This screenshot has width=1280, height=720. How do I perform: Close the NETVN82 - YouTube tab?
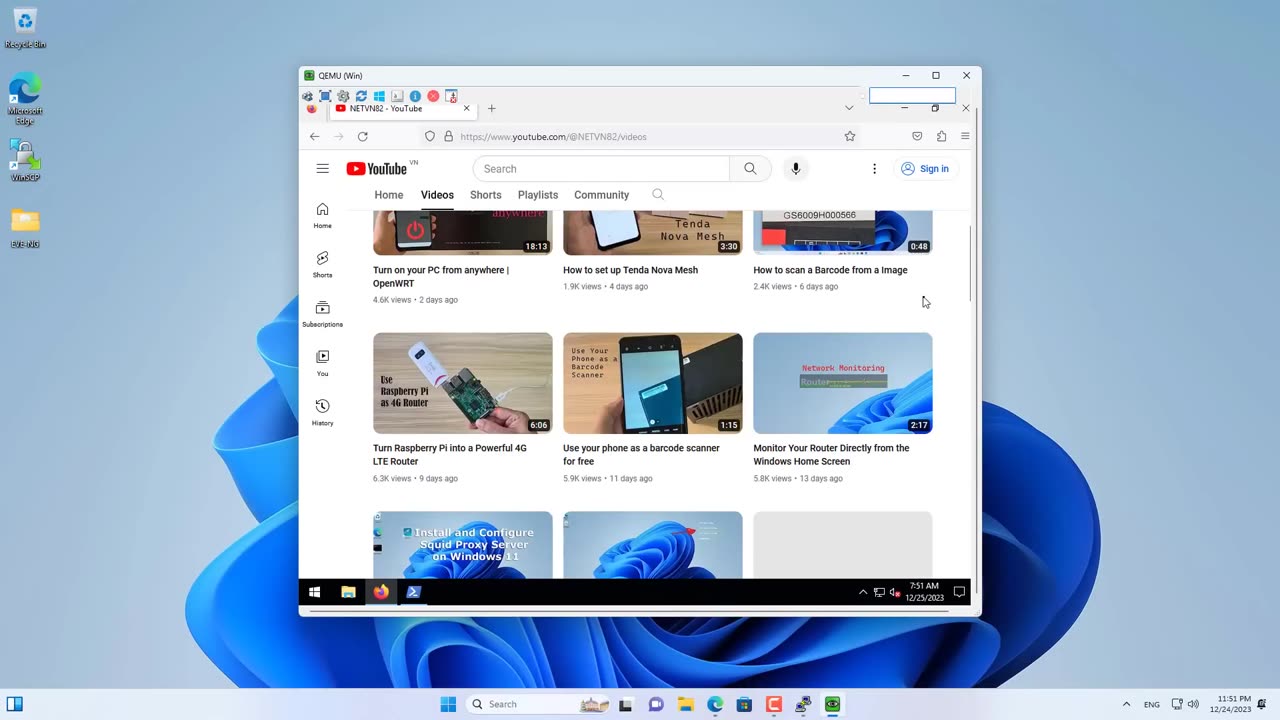coord(466,108)
